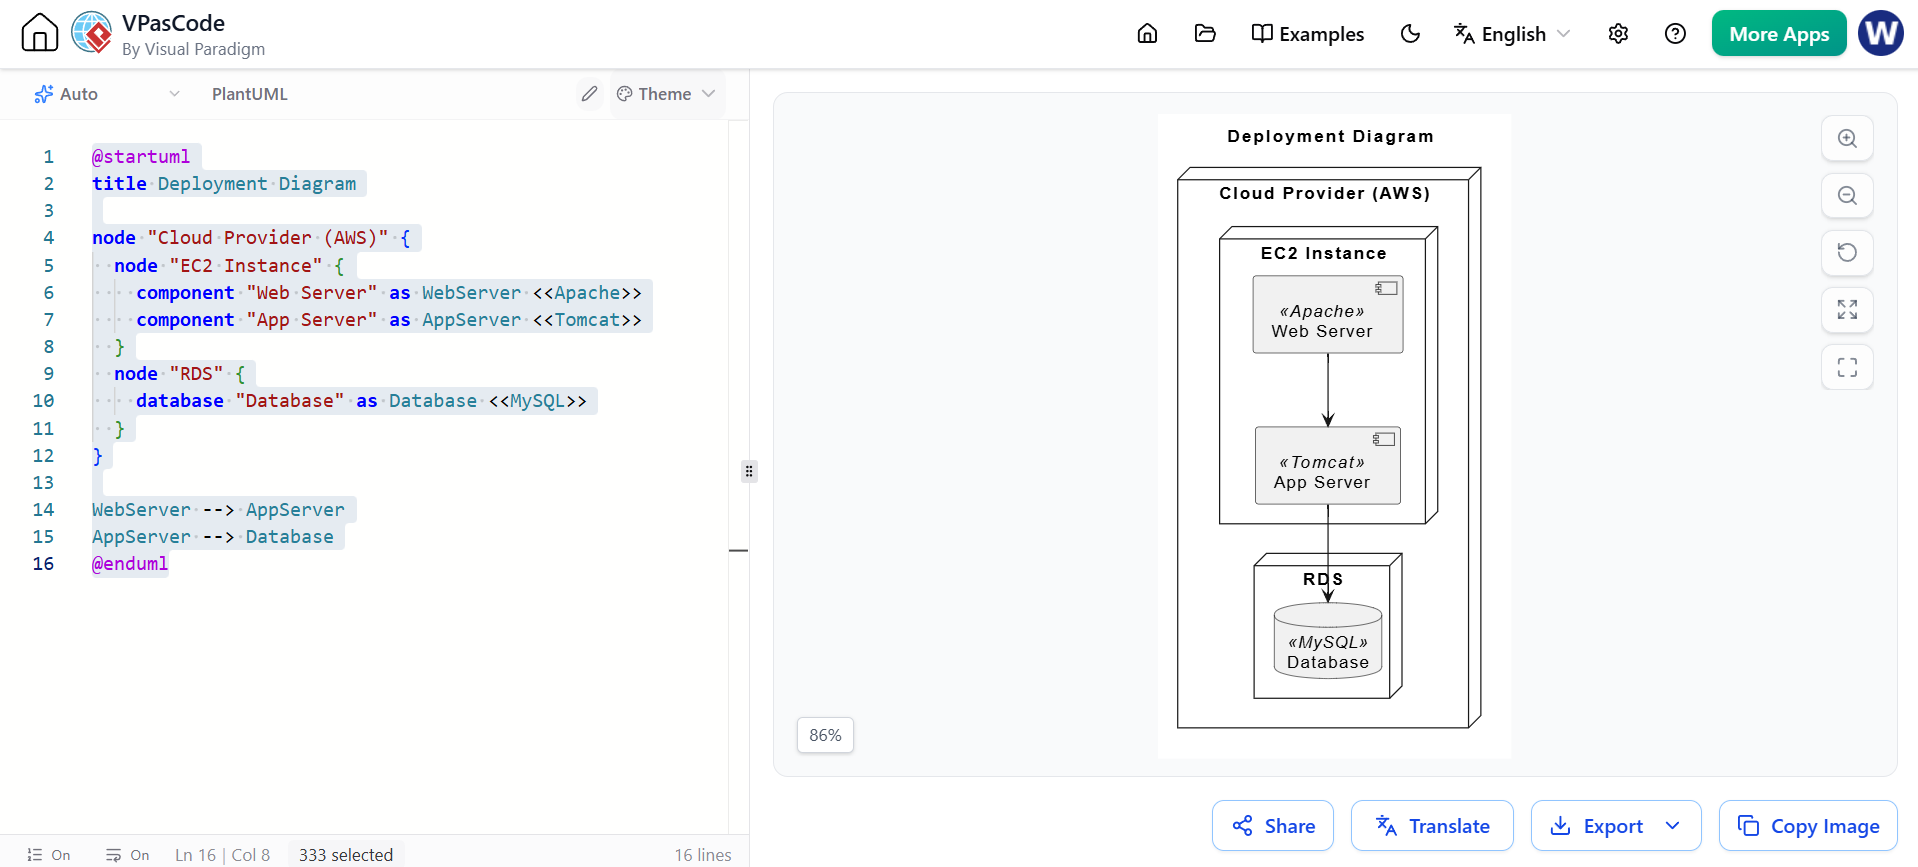Click the database "Database" code line
Screen dimensions: 1918x867
(361, 401)
